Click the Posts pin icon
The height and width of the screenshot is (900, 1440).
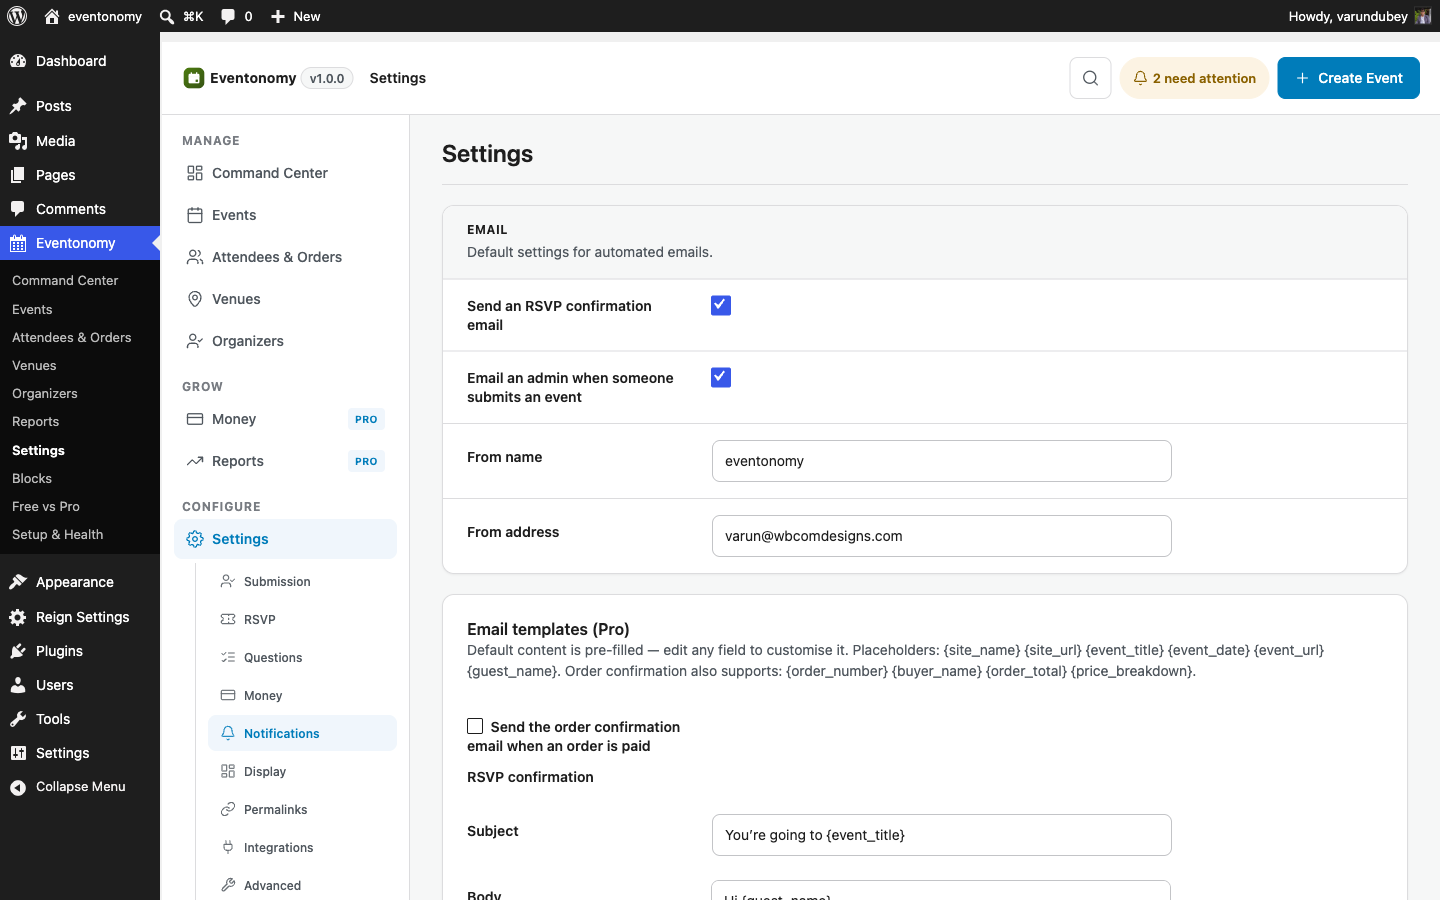(18, 106)
